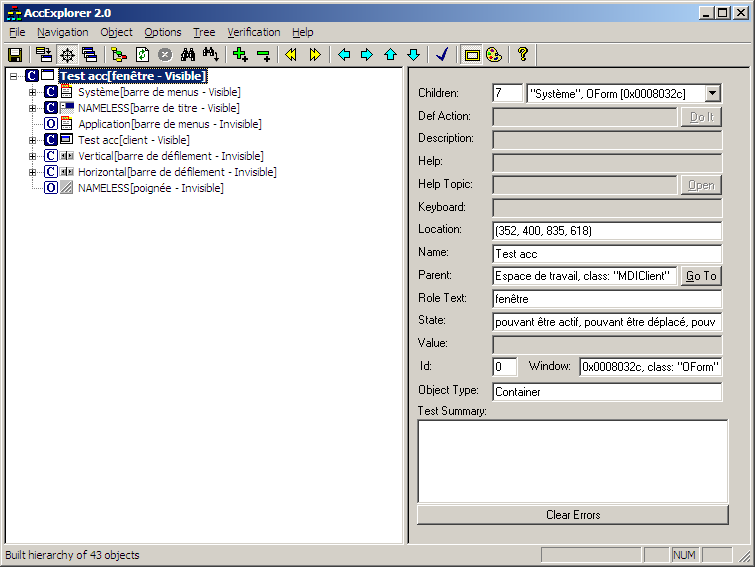
Task: Open the Navigation menu
Action: pyautogui.click(x=63, y=32)
